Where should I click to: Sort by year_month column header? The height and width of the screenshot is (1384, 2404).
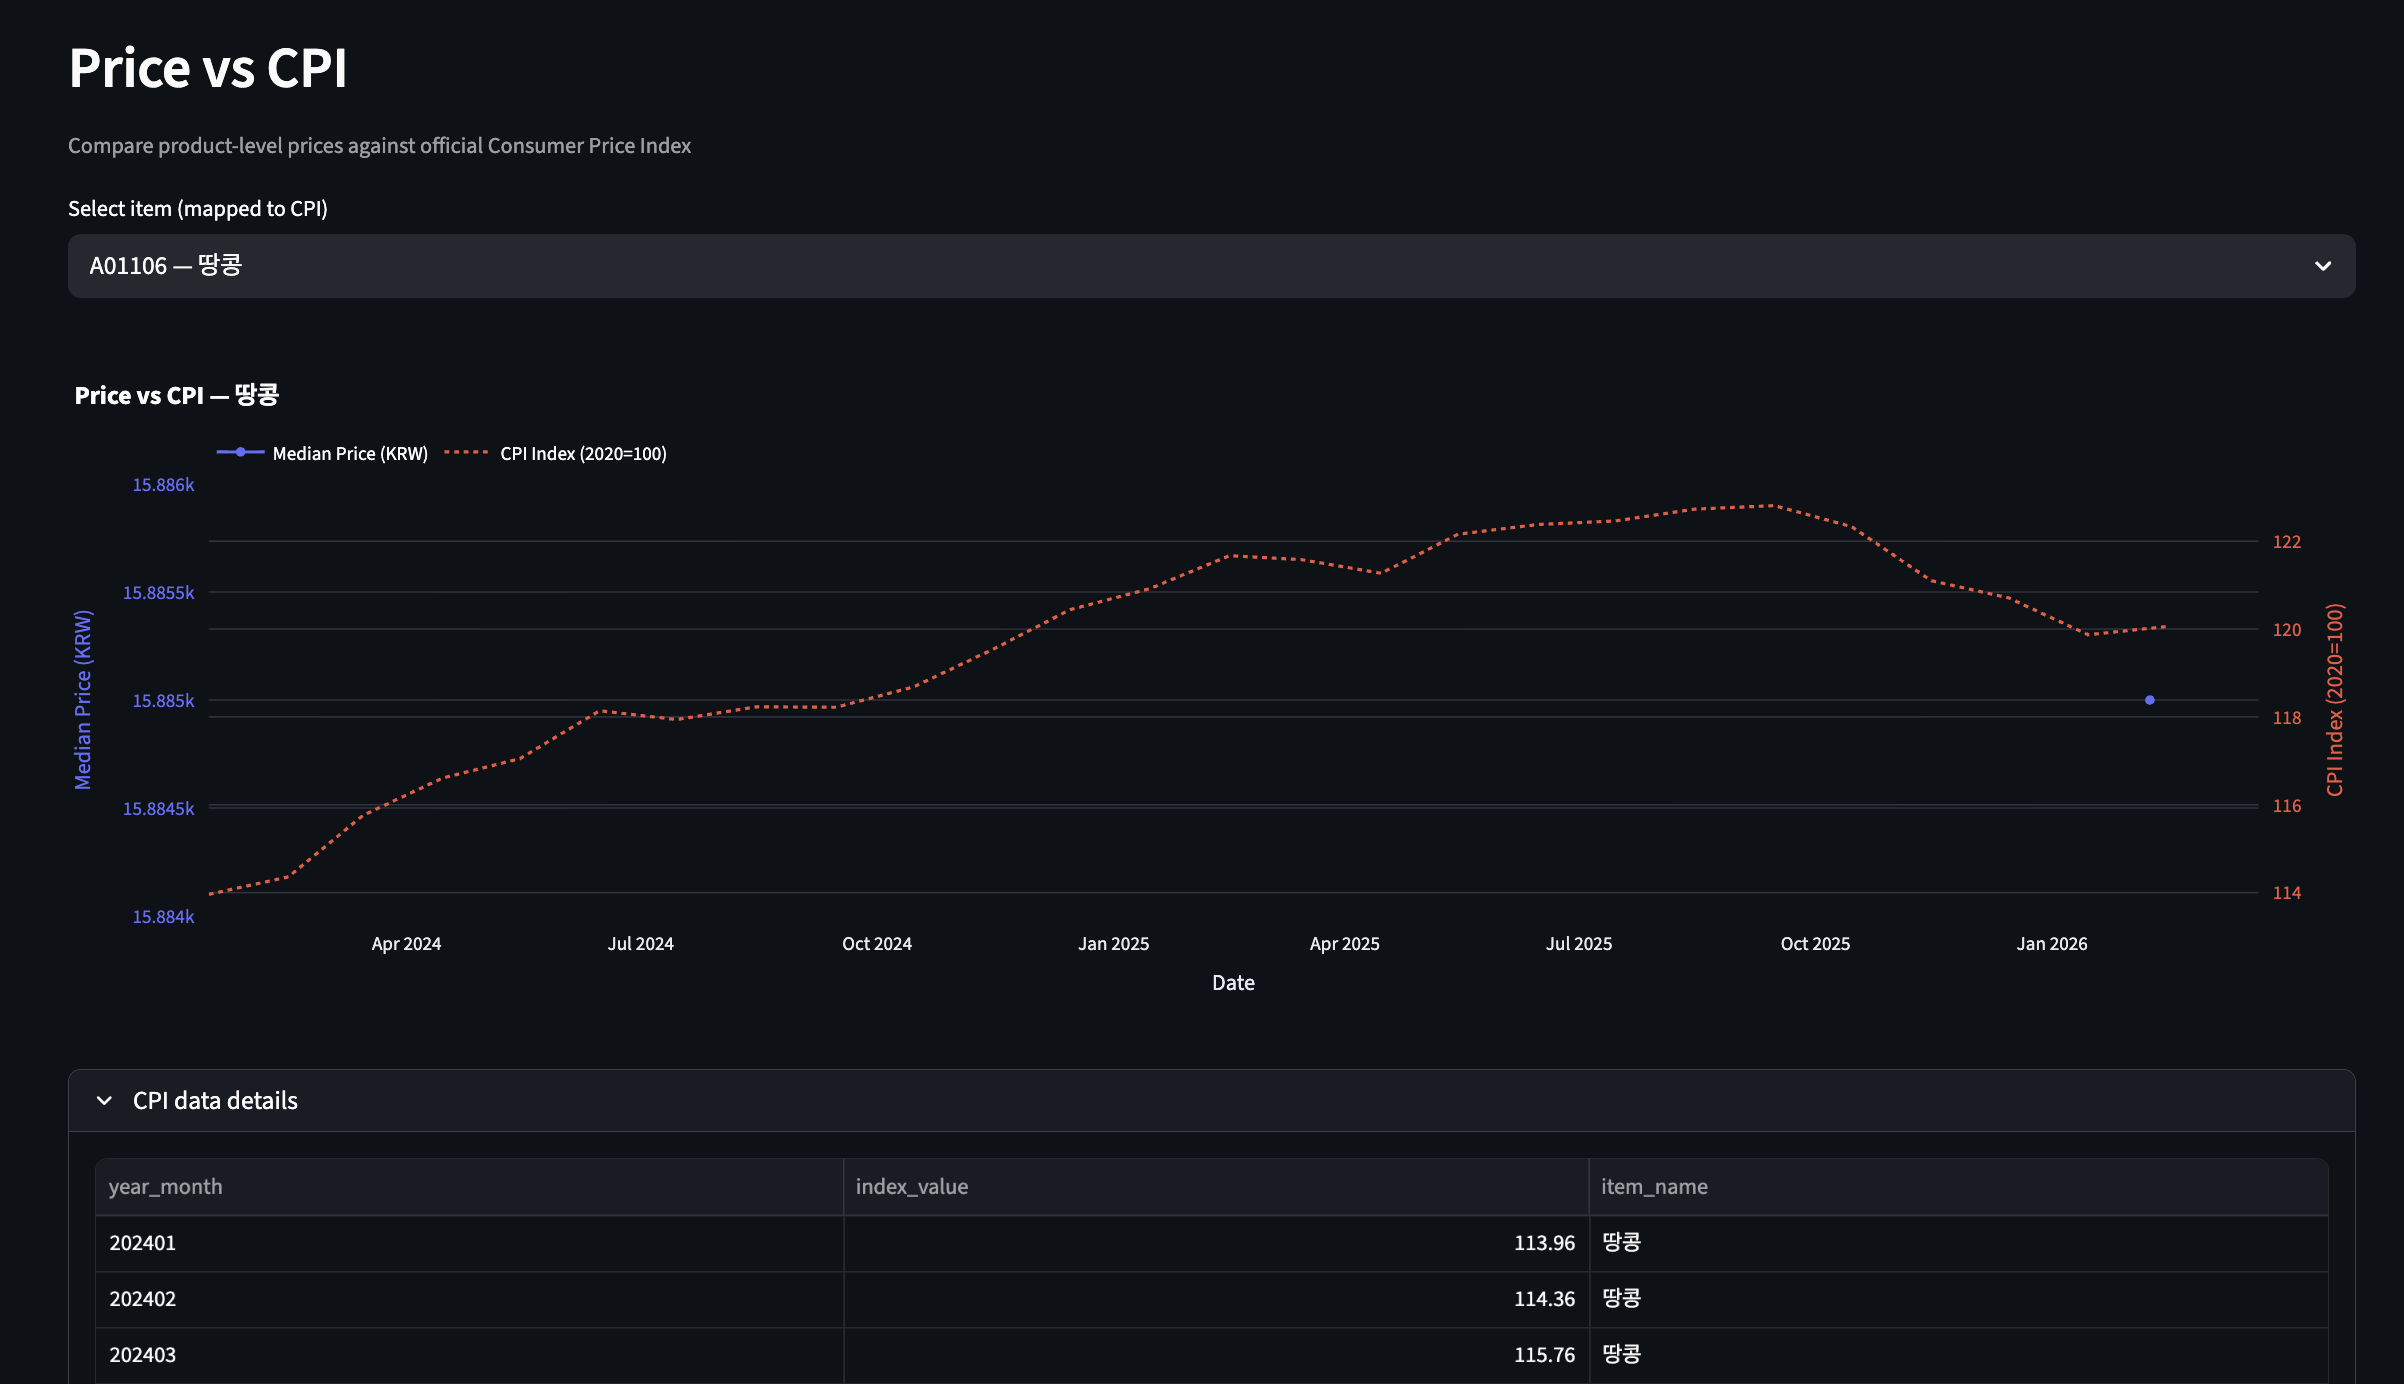click(x=469, y=1187)
